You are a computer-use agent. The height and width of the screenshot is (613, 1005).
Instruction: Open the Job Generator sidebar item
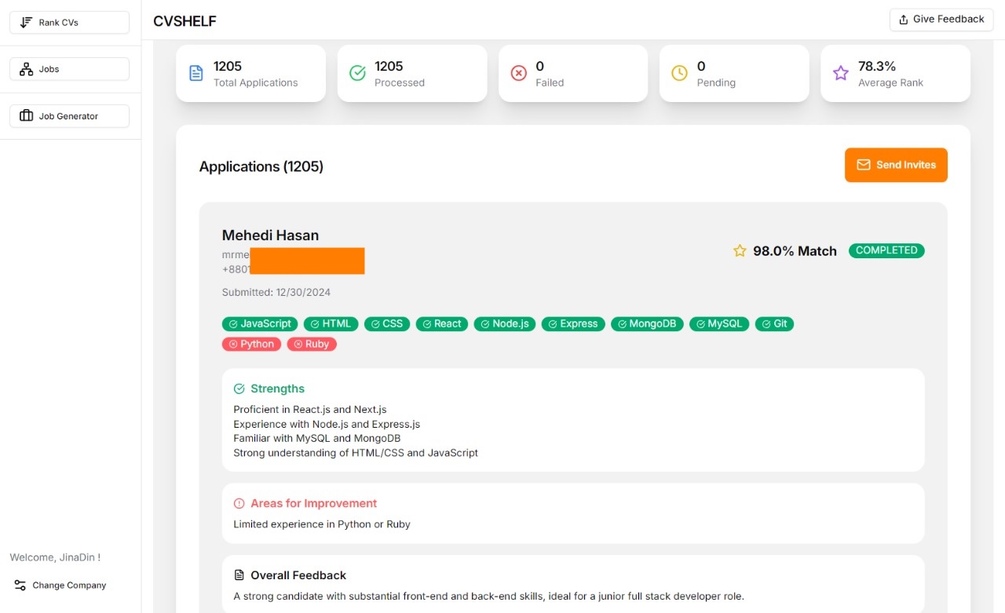coord(69,116)
